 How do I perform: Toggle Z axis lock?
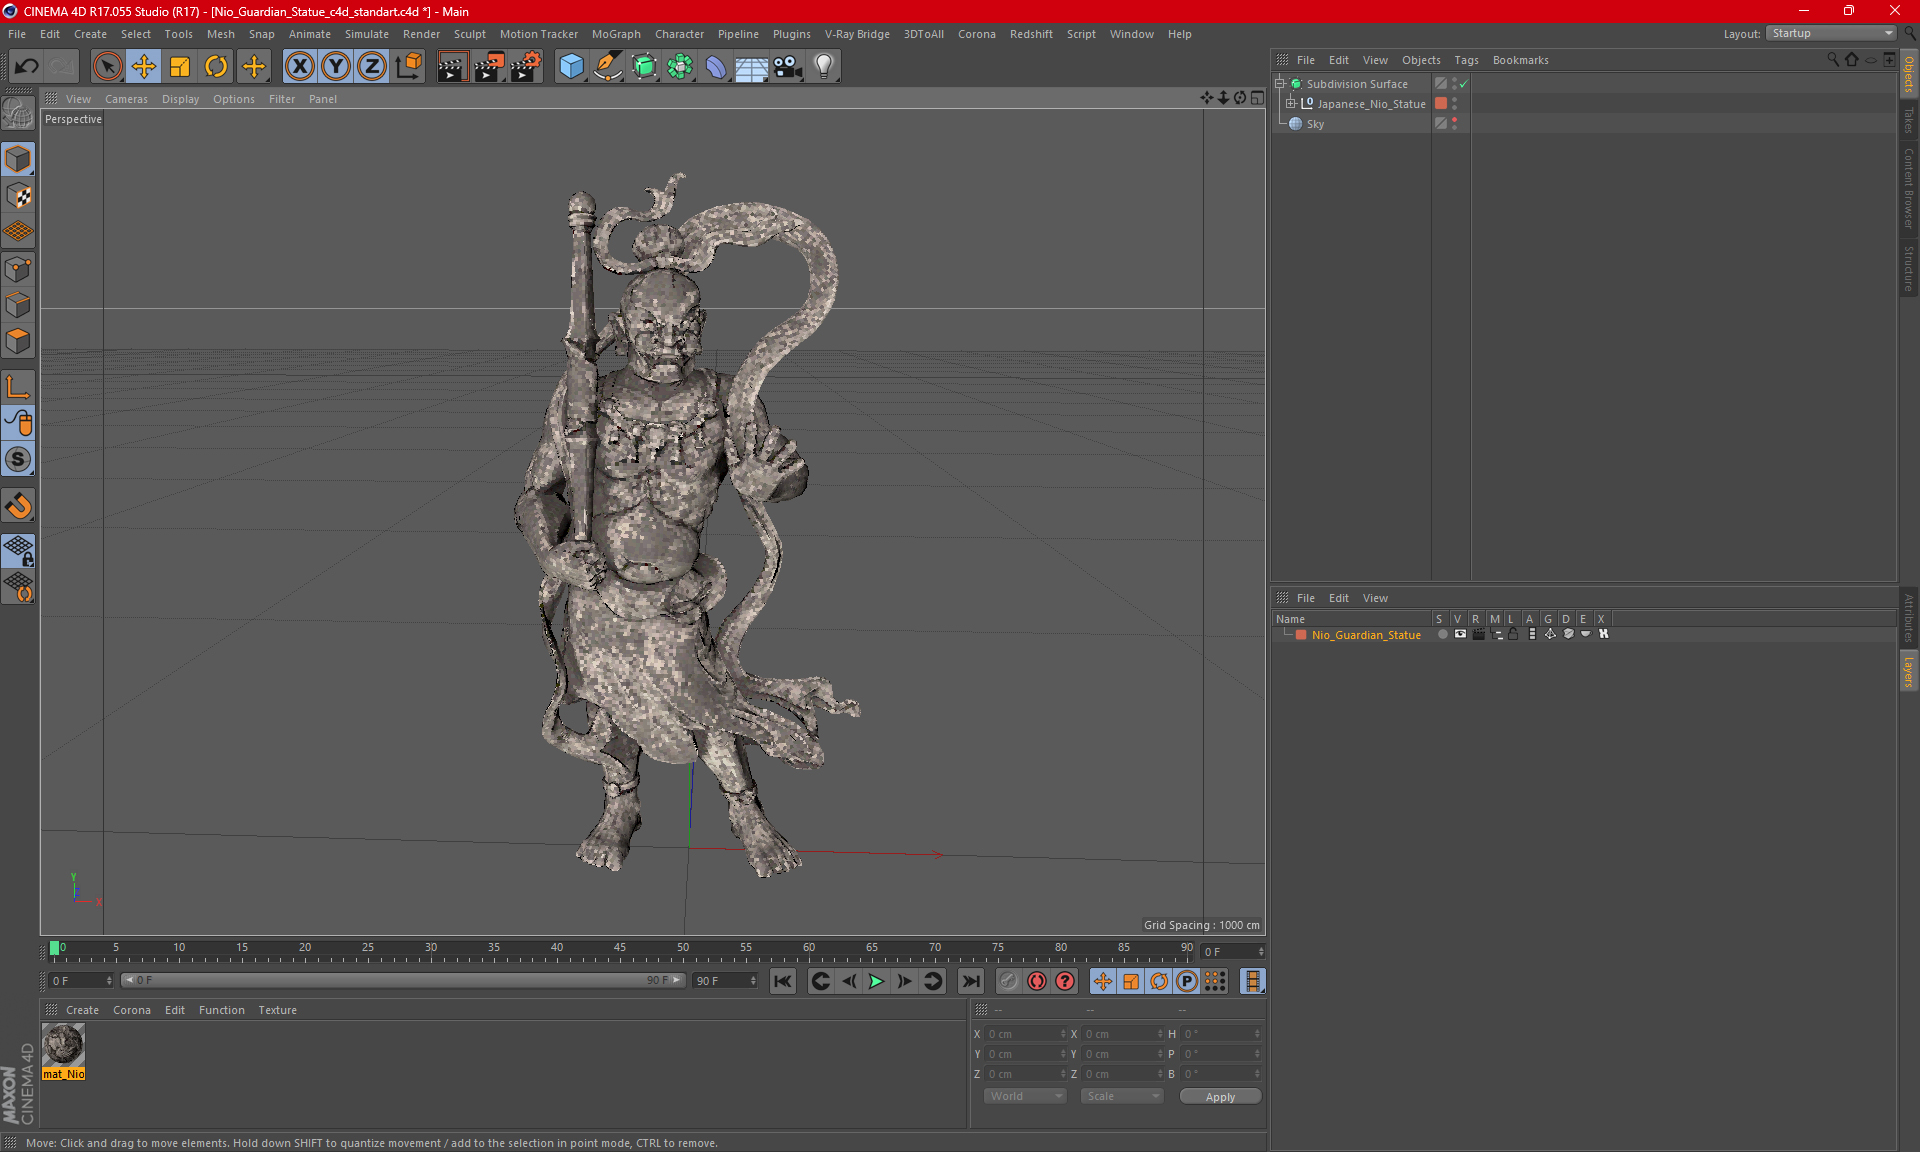[x=372, y=67]
